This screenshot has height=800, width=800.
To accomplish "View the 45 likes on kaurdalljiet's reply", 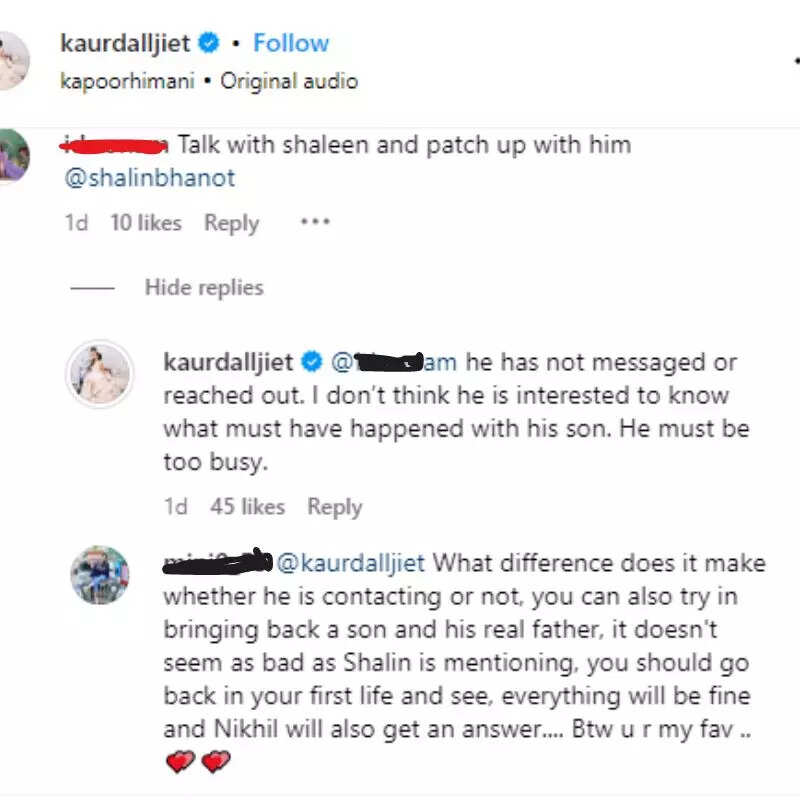I will 247,507.
